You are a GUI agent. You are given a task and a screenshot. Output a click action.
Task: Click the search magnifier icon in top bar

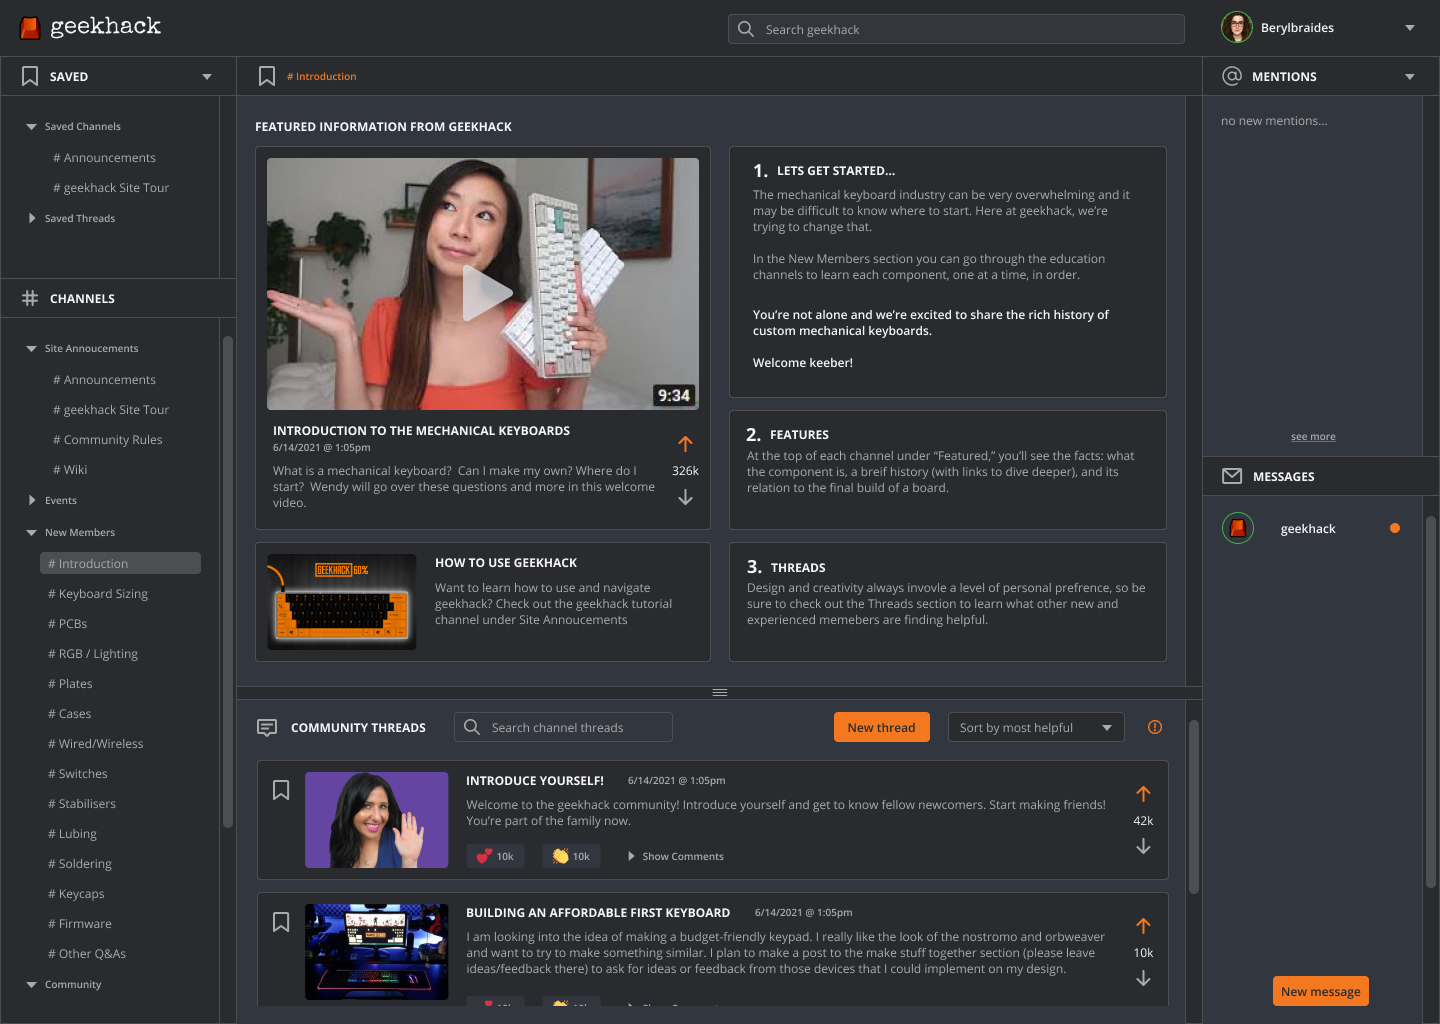(x=746, y=29)
